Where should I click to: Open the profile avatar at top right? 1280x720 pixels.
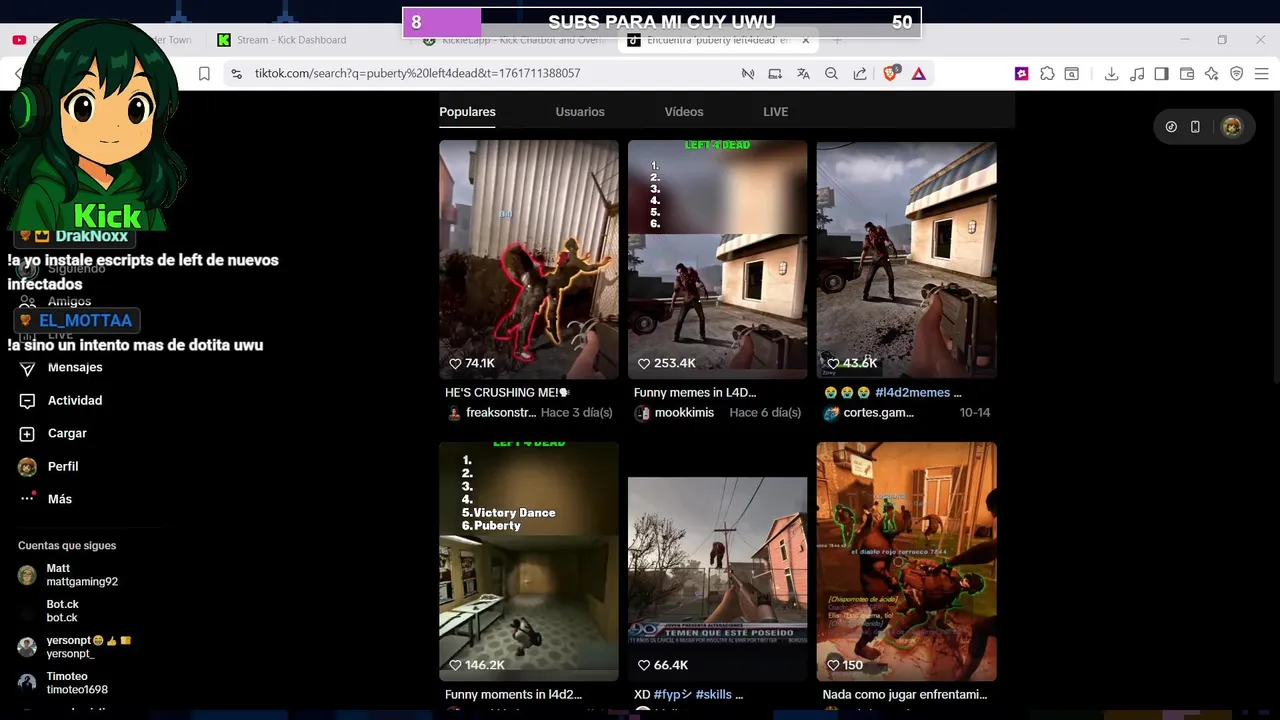click(x=1232, y=127)
